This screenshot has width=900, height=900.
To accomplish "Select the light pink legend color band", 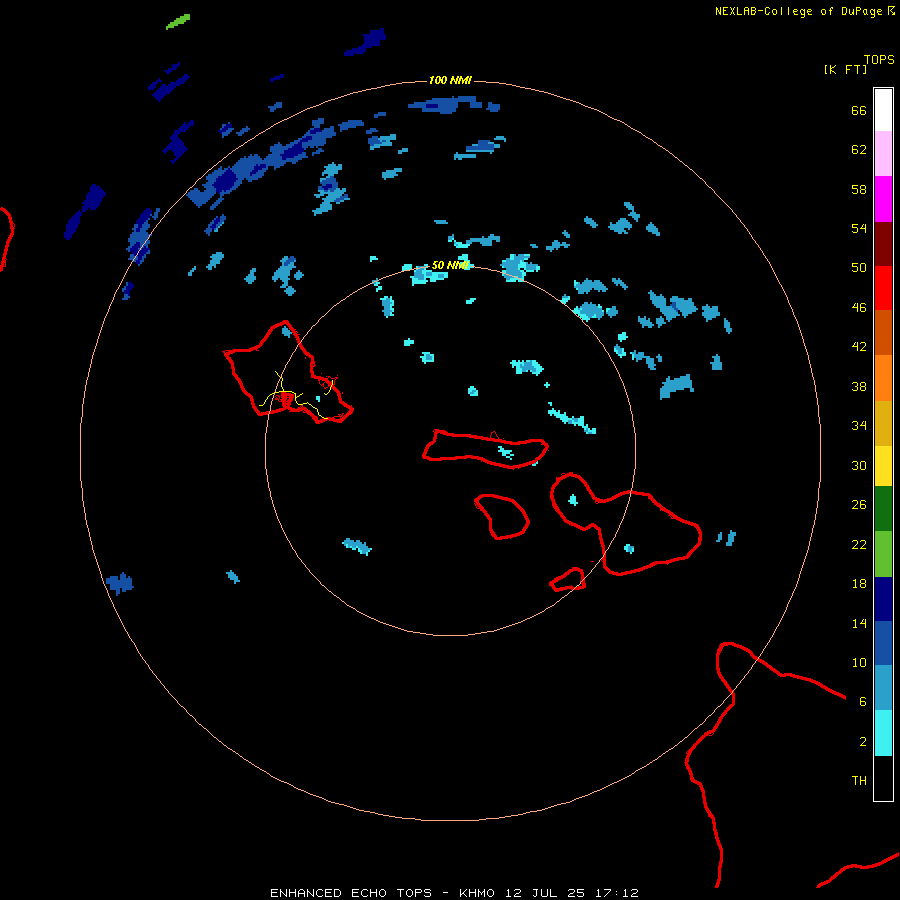I will [883, 154].
